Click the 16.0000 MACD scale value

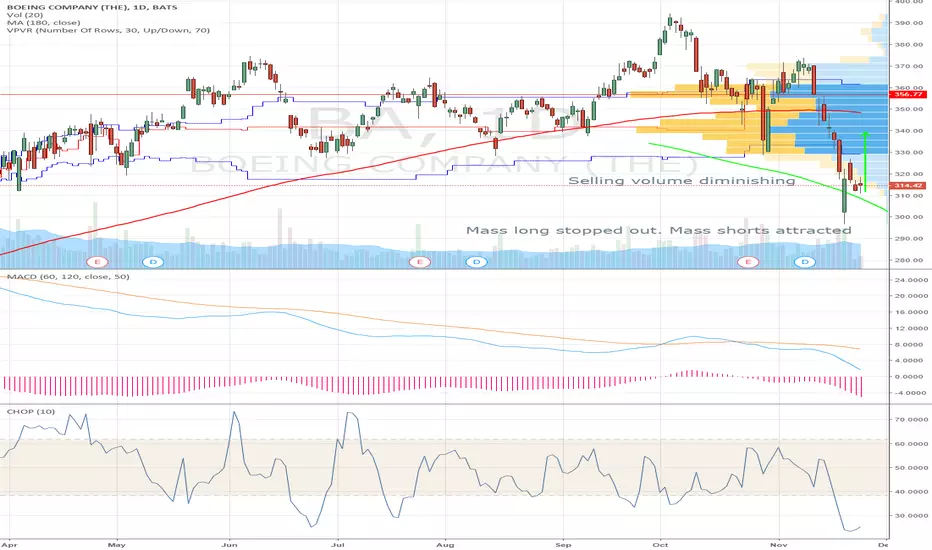tap(911, 312)
